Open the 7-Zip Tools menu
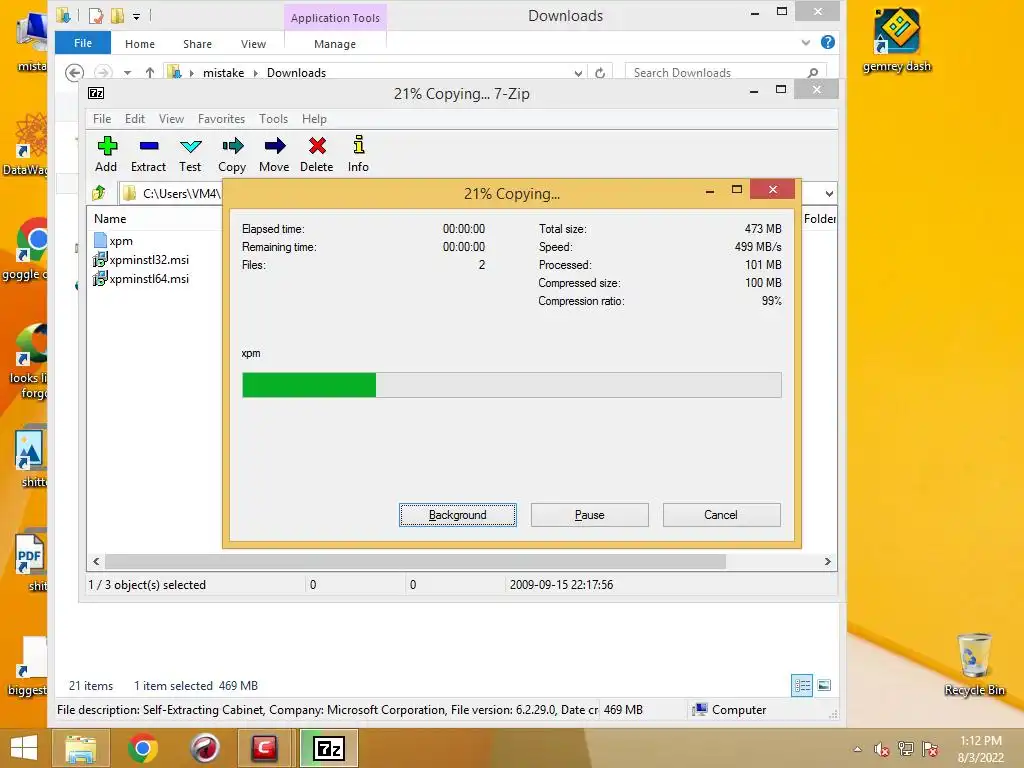1024x768 pixels. pyautogui.click(x=273, y=119)
